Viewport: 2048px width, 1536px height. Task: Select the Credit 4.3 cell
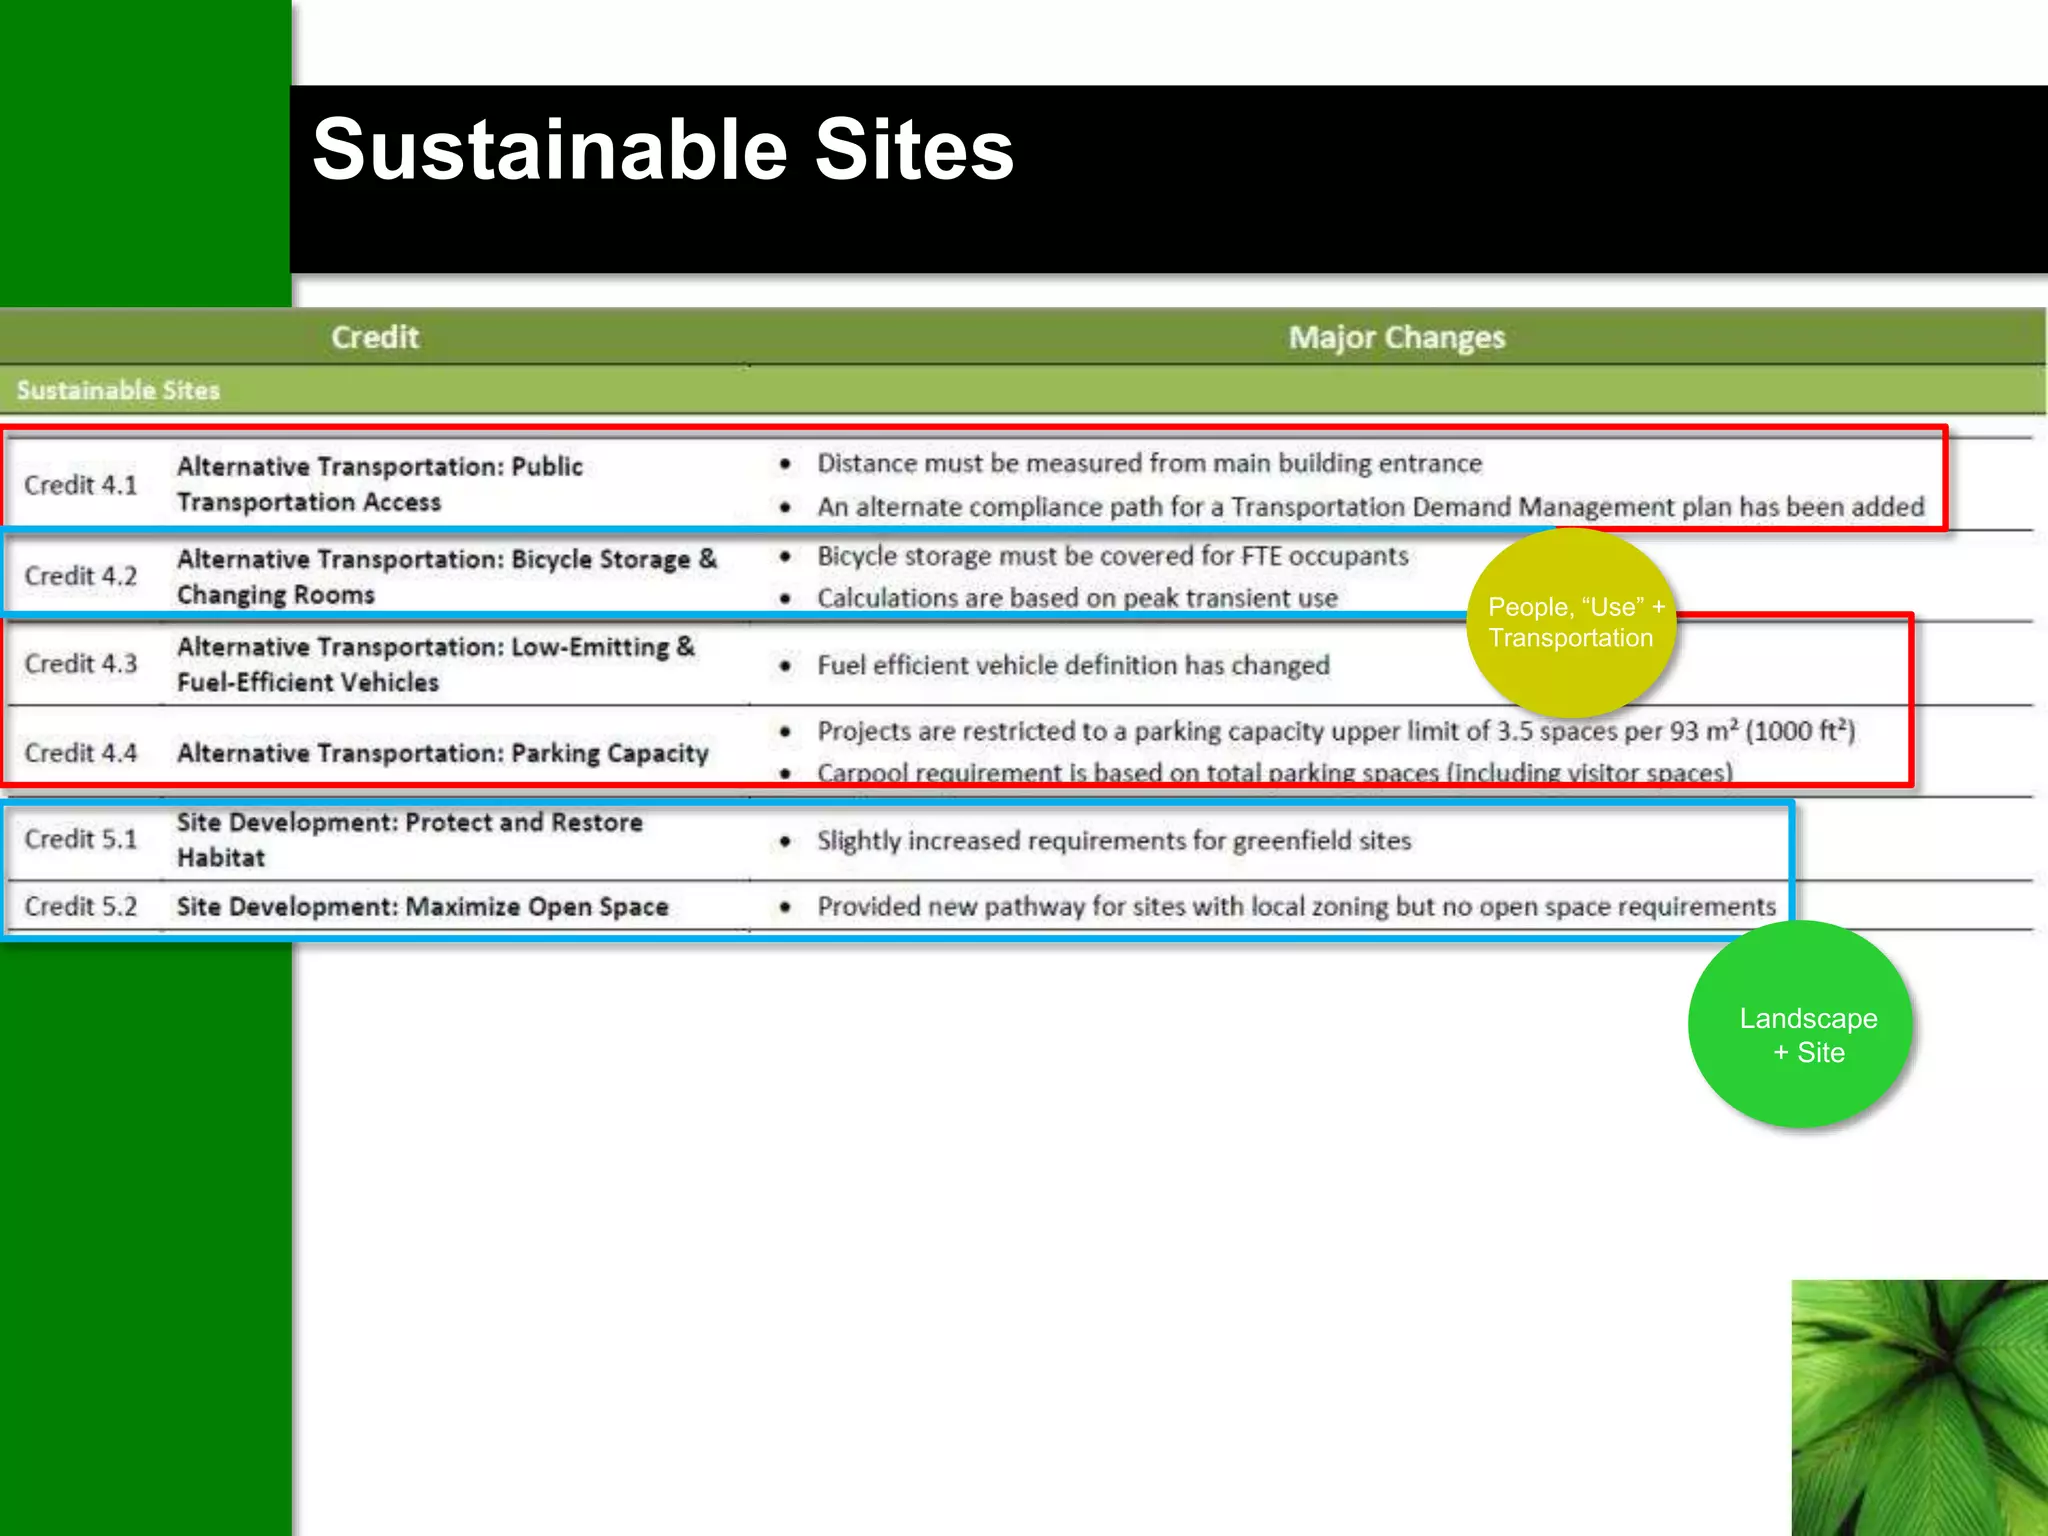click(x=80, y=664)
